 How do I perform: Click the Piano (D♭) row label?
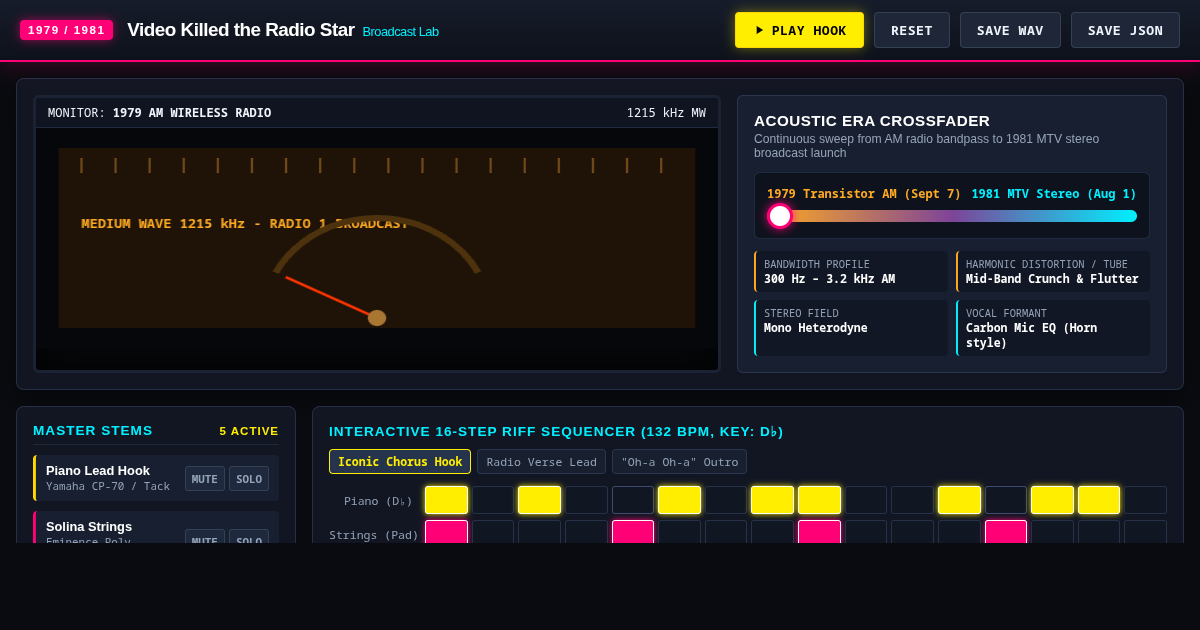coord(378,501)
